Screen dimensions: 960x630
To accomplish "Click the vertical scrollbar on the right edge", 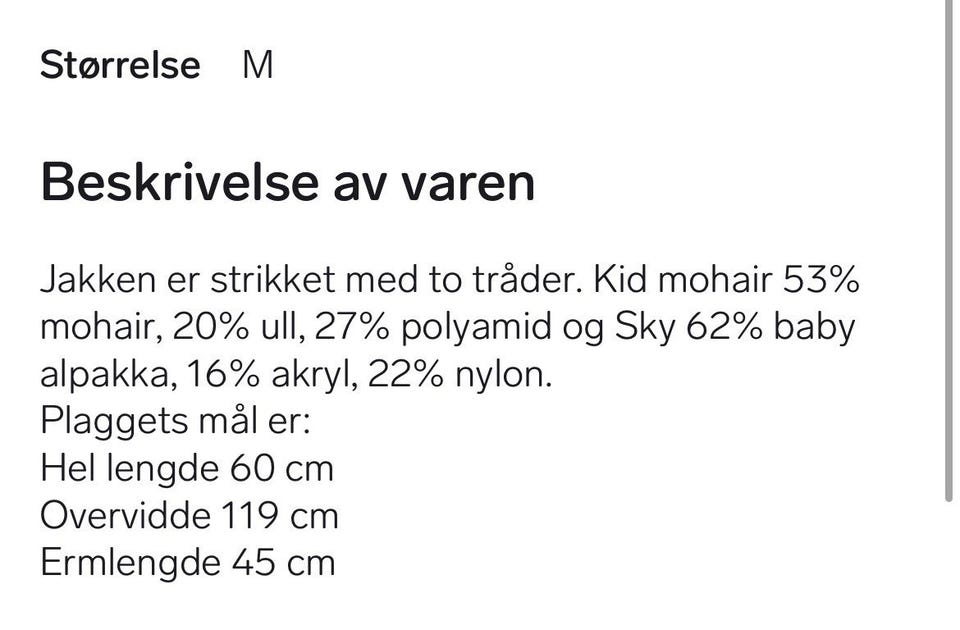I will pyautogui.click(x=949, y=250).
